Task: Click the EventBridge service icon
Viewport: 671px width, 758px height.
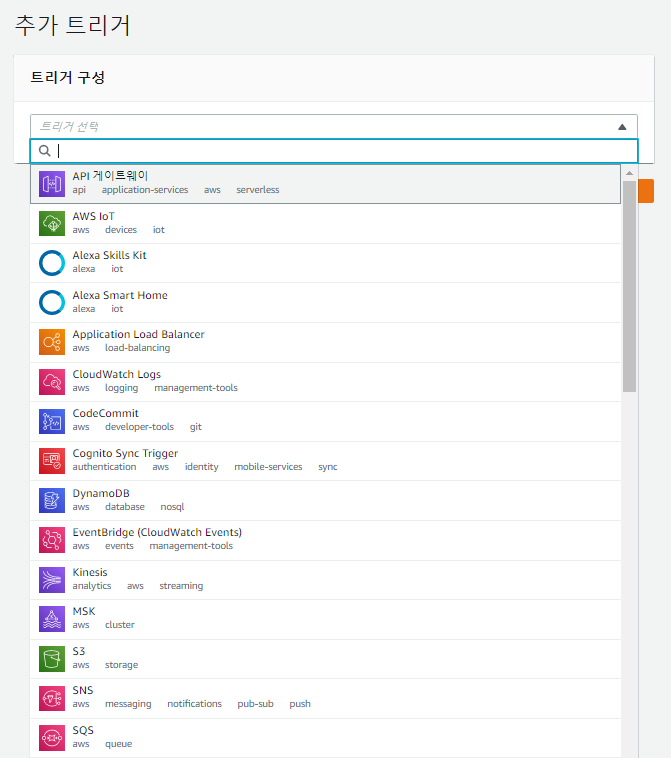Action: (x=52, y=540)
